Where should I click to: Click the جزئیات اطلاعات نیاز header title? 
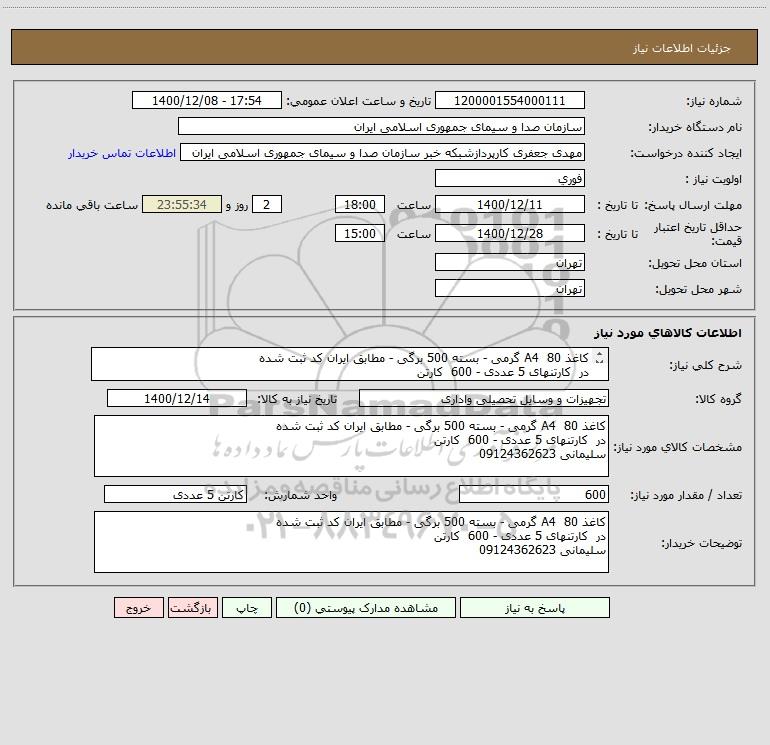point(681,48)
